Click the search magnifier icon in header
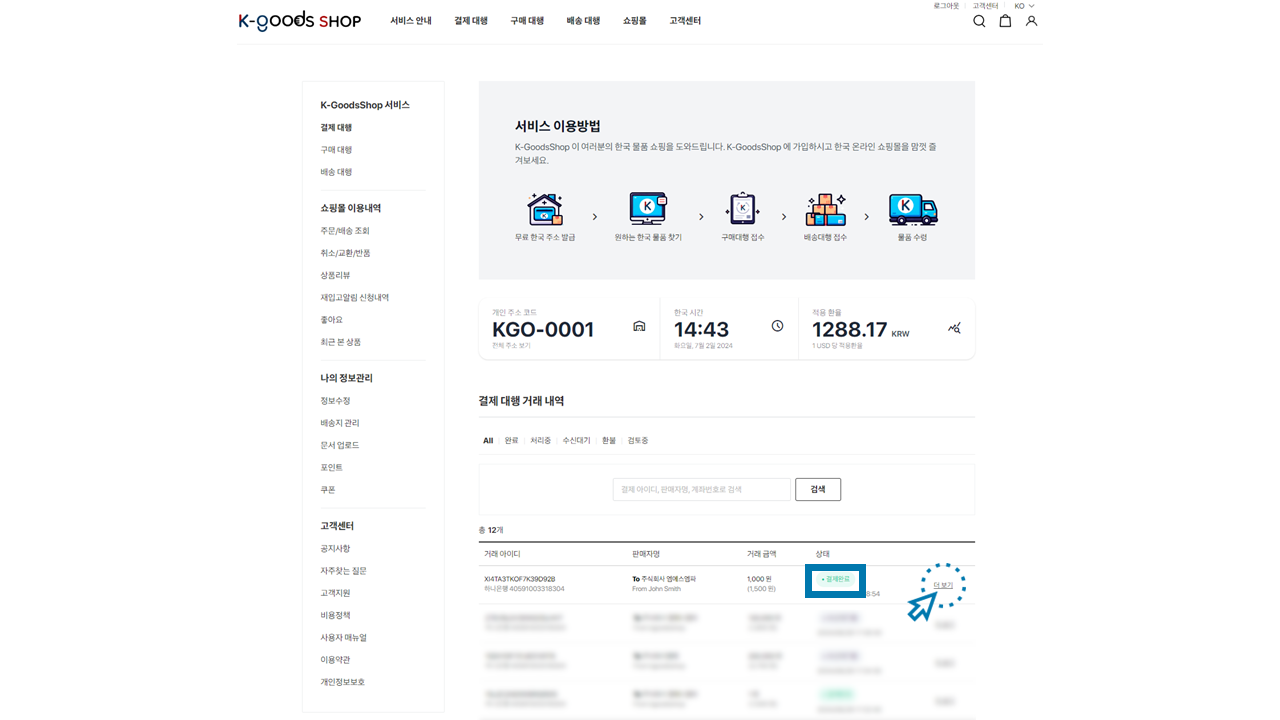1280x720 pixels. (979, 21)
